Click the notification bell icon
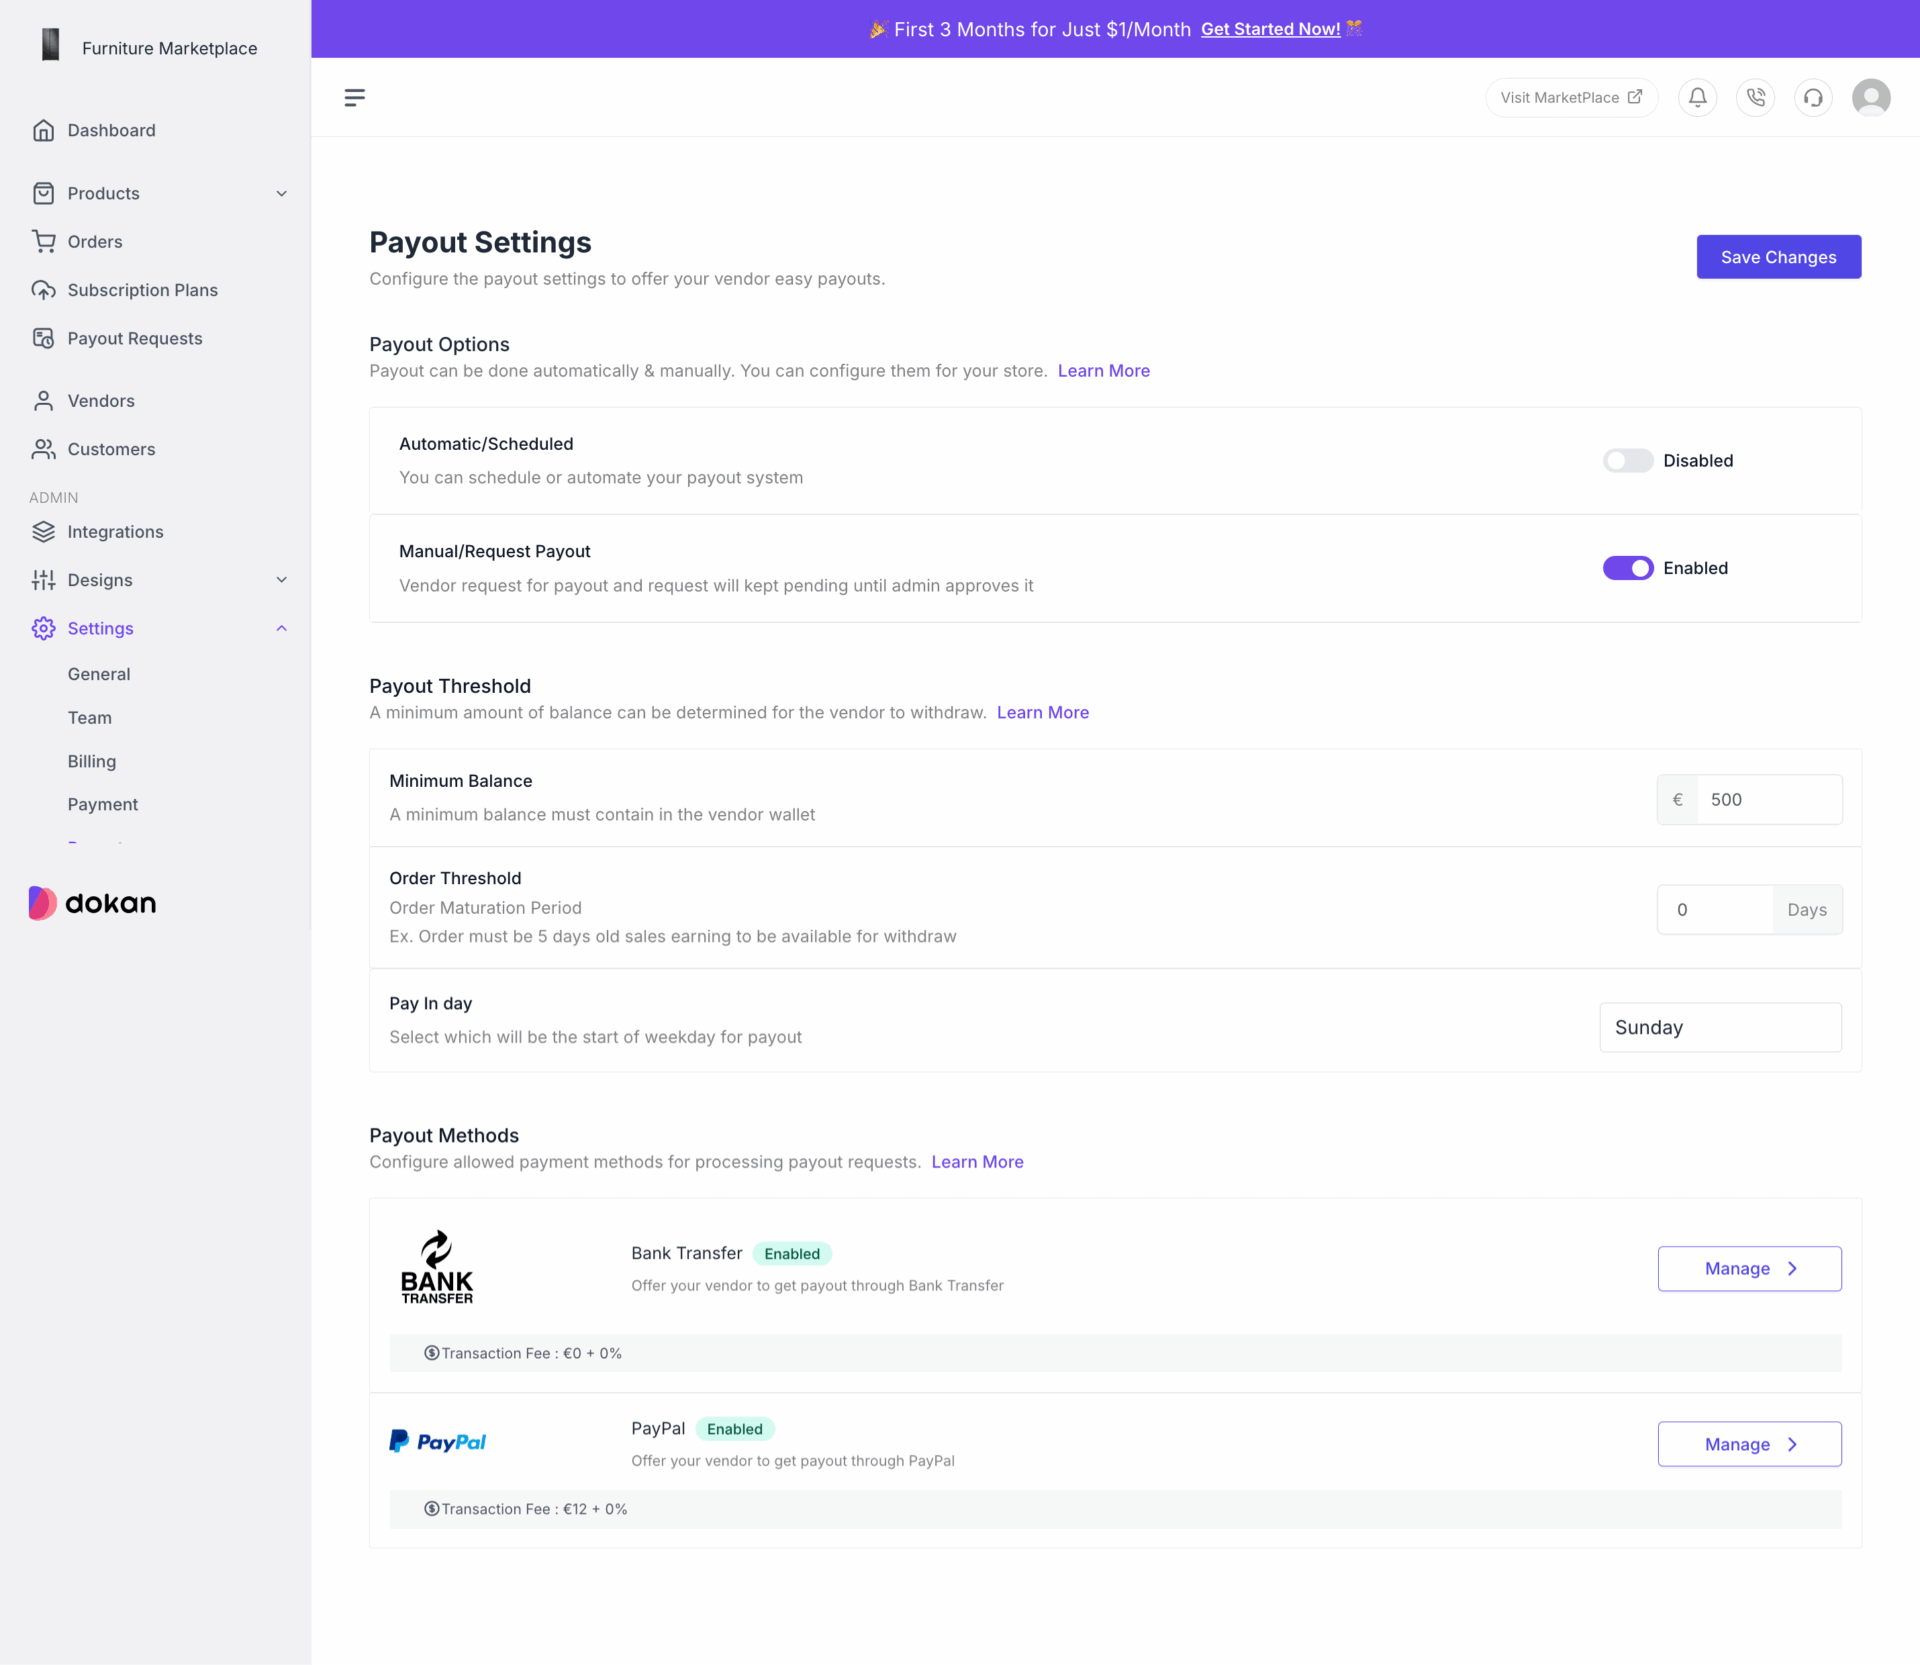 click(1700, 98)
